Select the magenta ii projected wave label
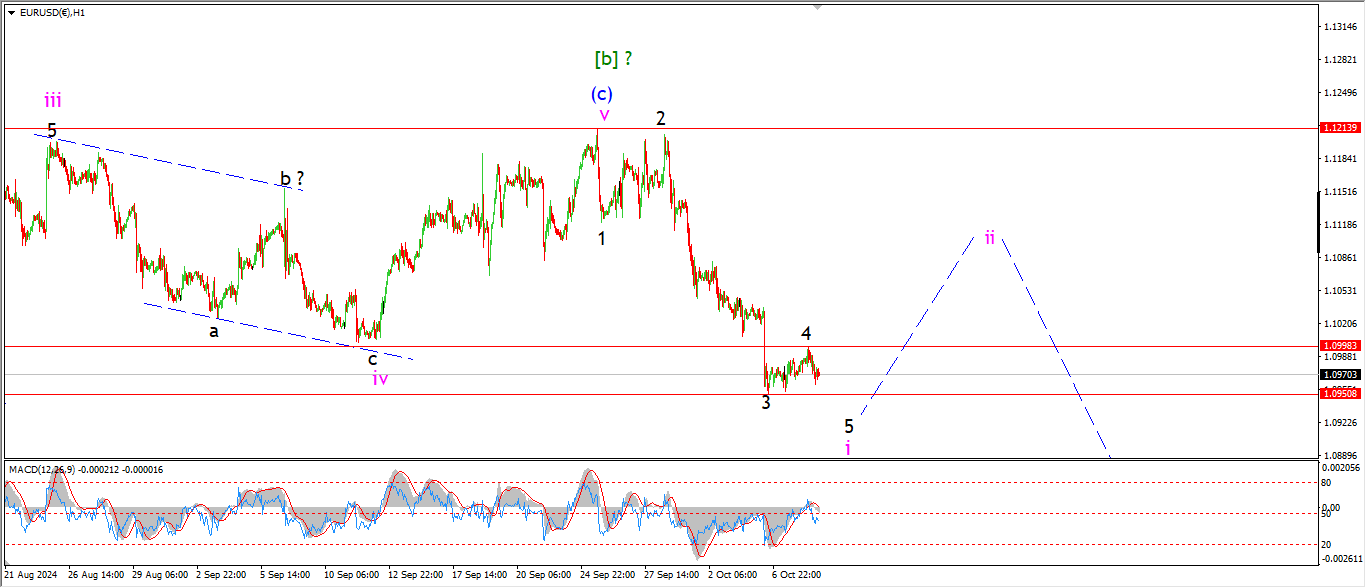1366x588 pixels. (x=989, y=237)
